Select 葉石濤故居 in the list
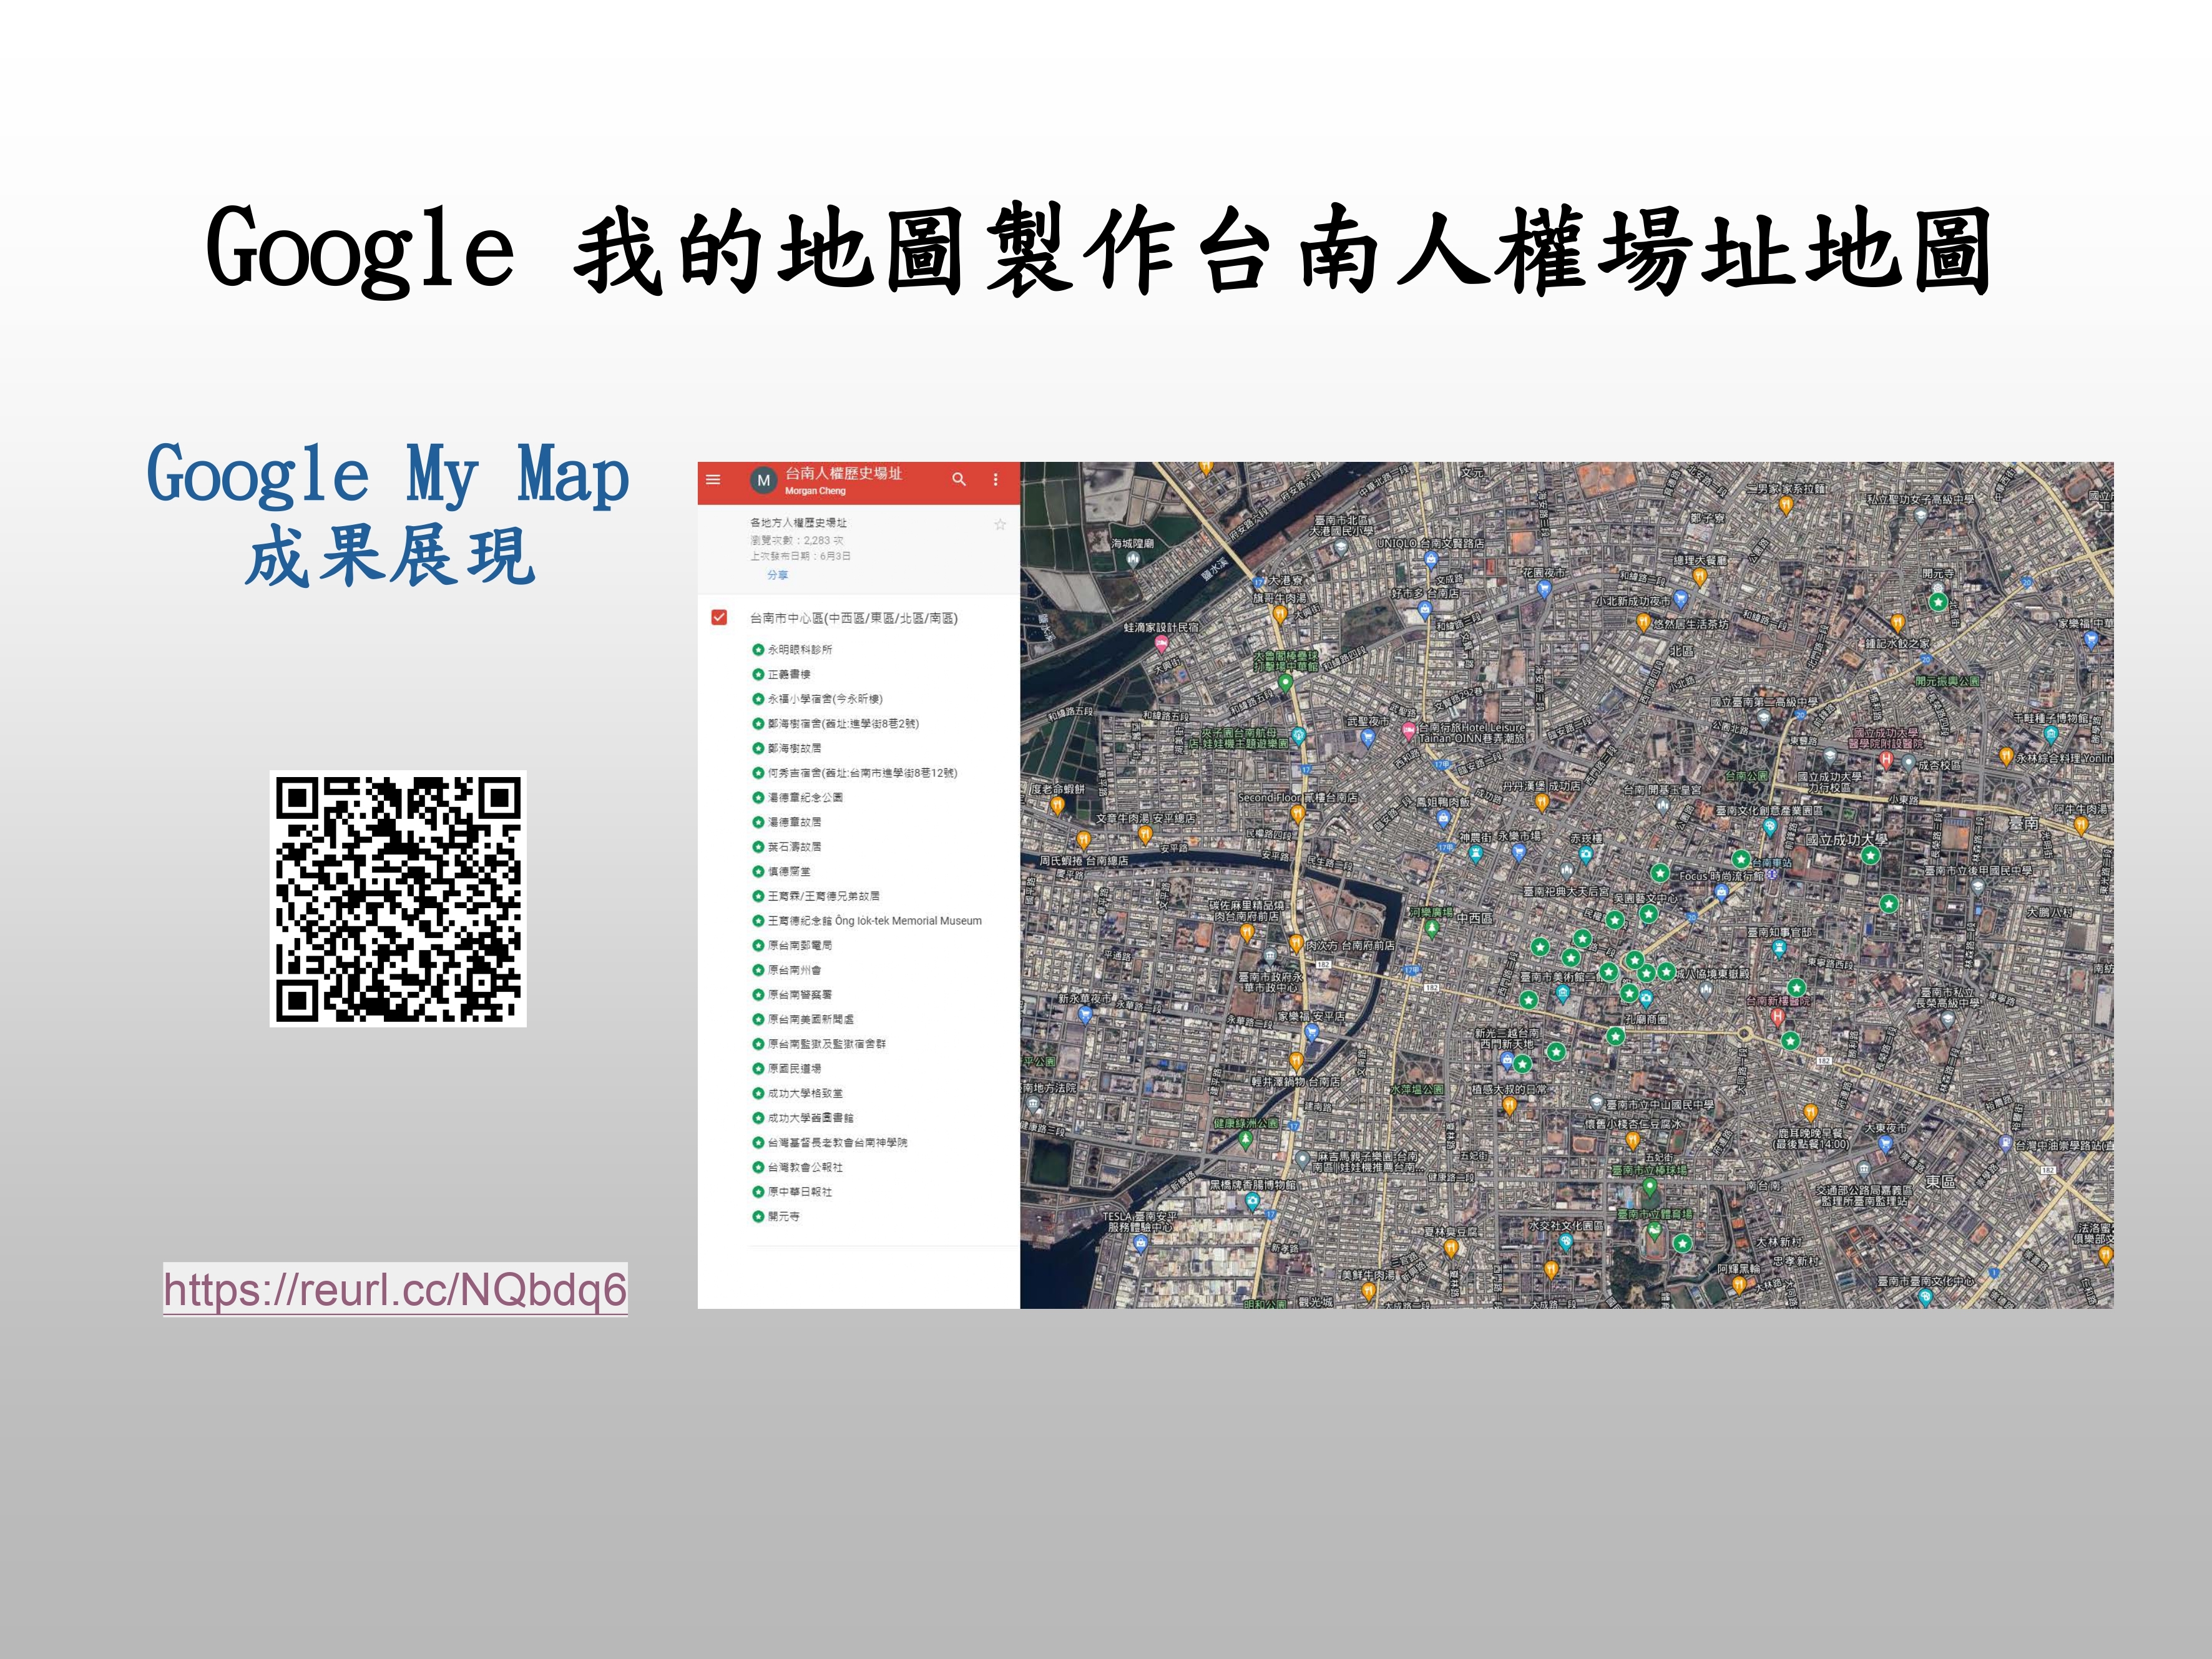This screenshot has height=1659, width=2212. [787, 847]
